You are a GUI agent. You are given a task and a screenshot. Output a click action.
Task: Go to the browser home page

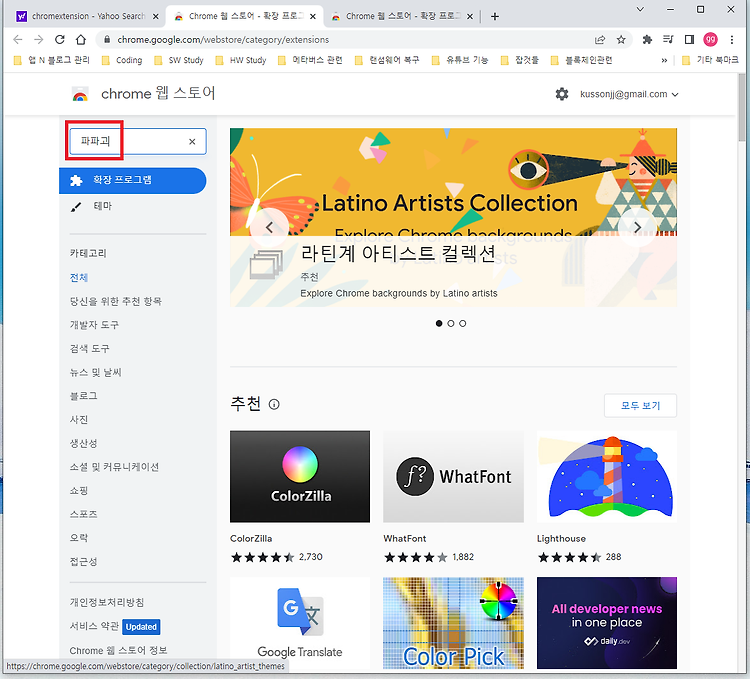click(x=81, y=40)
